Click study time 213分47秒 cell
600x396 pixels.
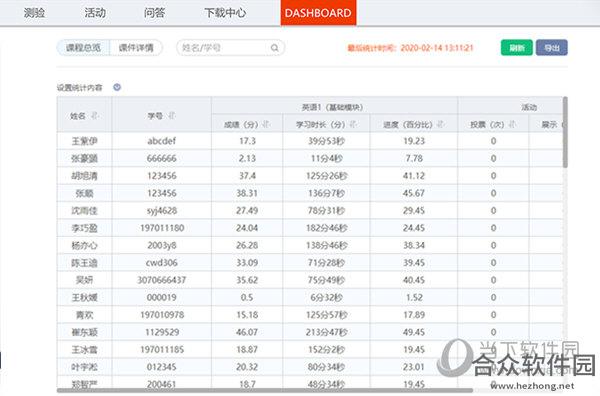point(326,332)
